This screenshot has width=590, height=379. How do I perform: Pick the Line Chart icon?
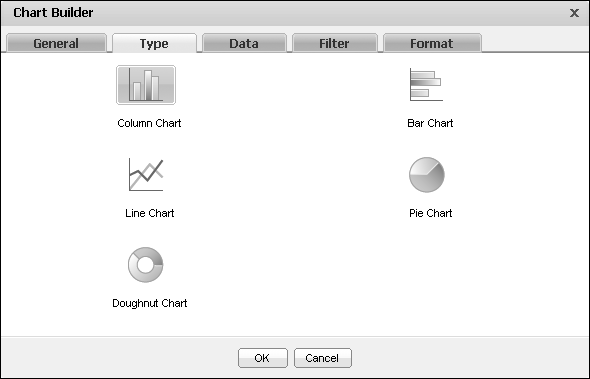click(146, 175)
